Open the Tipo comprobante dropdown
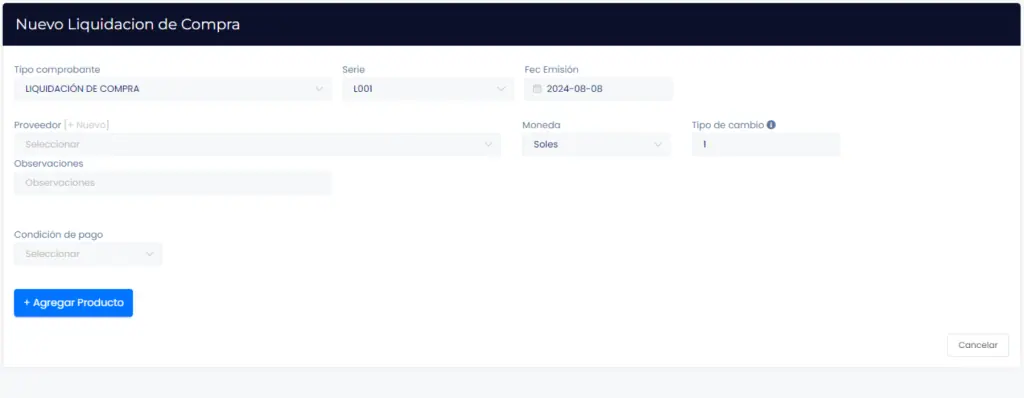This screenshot has width=1024, height=398. click(173, 89)
